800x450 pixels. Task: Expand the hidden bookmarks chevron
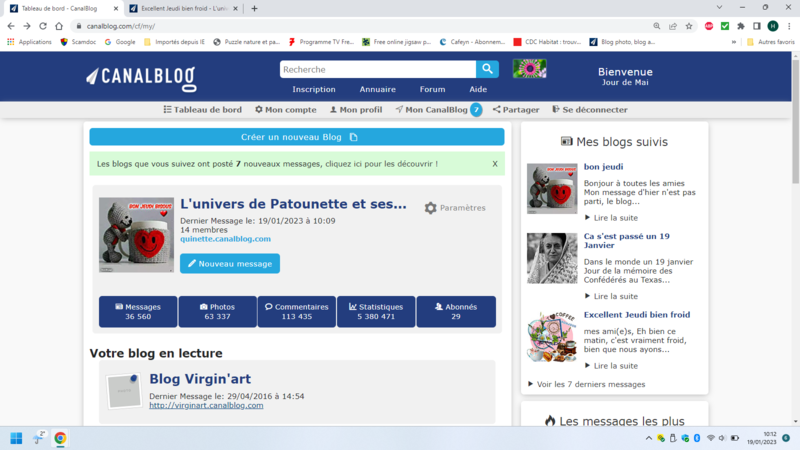[734, 42]
